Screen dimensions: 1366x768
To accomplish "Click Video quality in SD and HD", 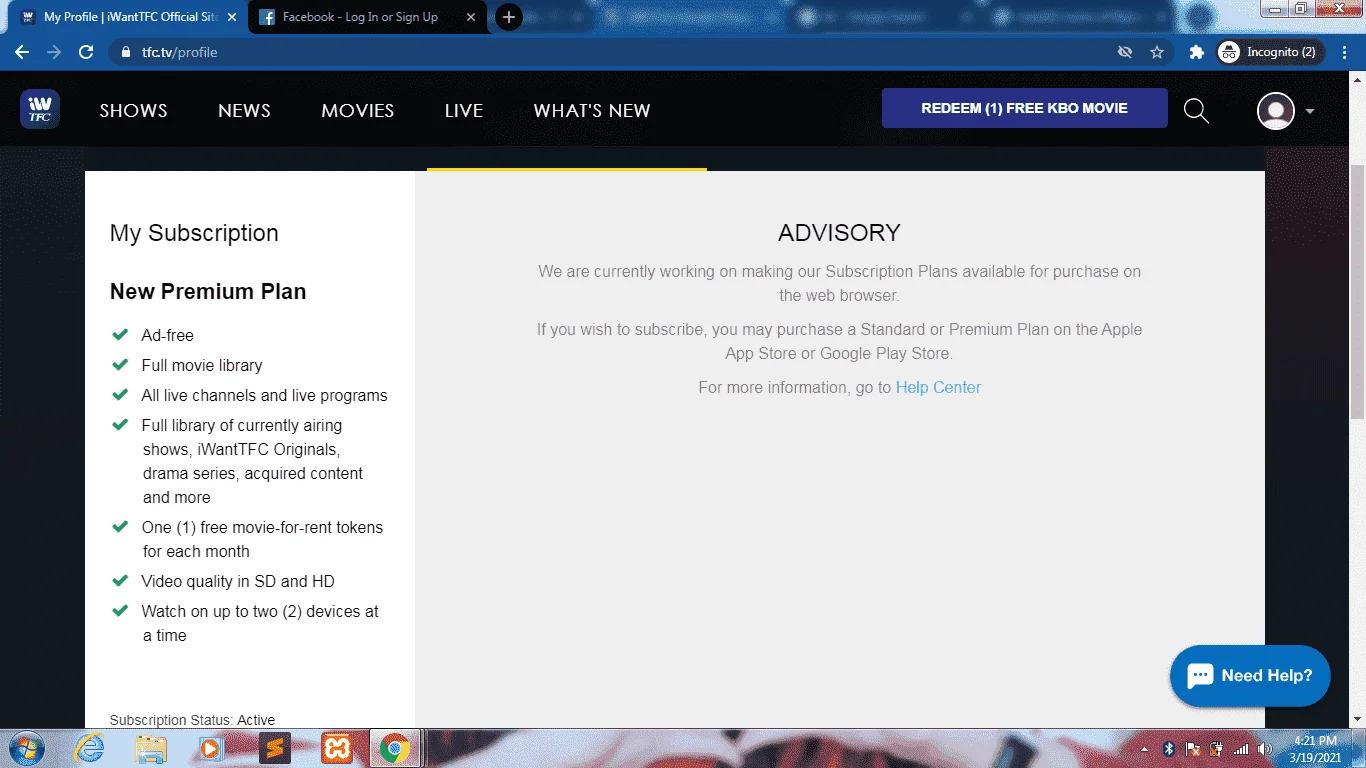I will point(238,581).
